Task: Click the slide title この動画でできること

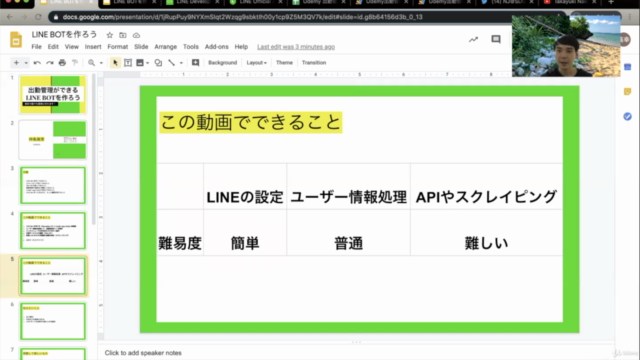Action: point(251,122)
